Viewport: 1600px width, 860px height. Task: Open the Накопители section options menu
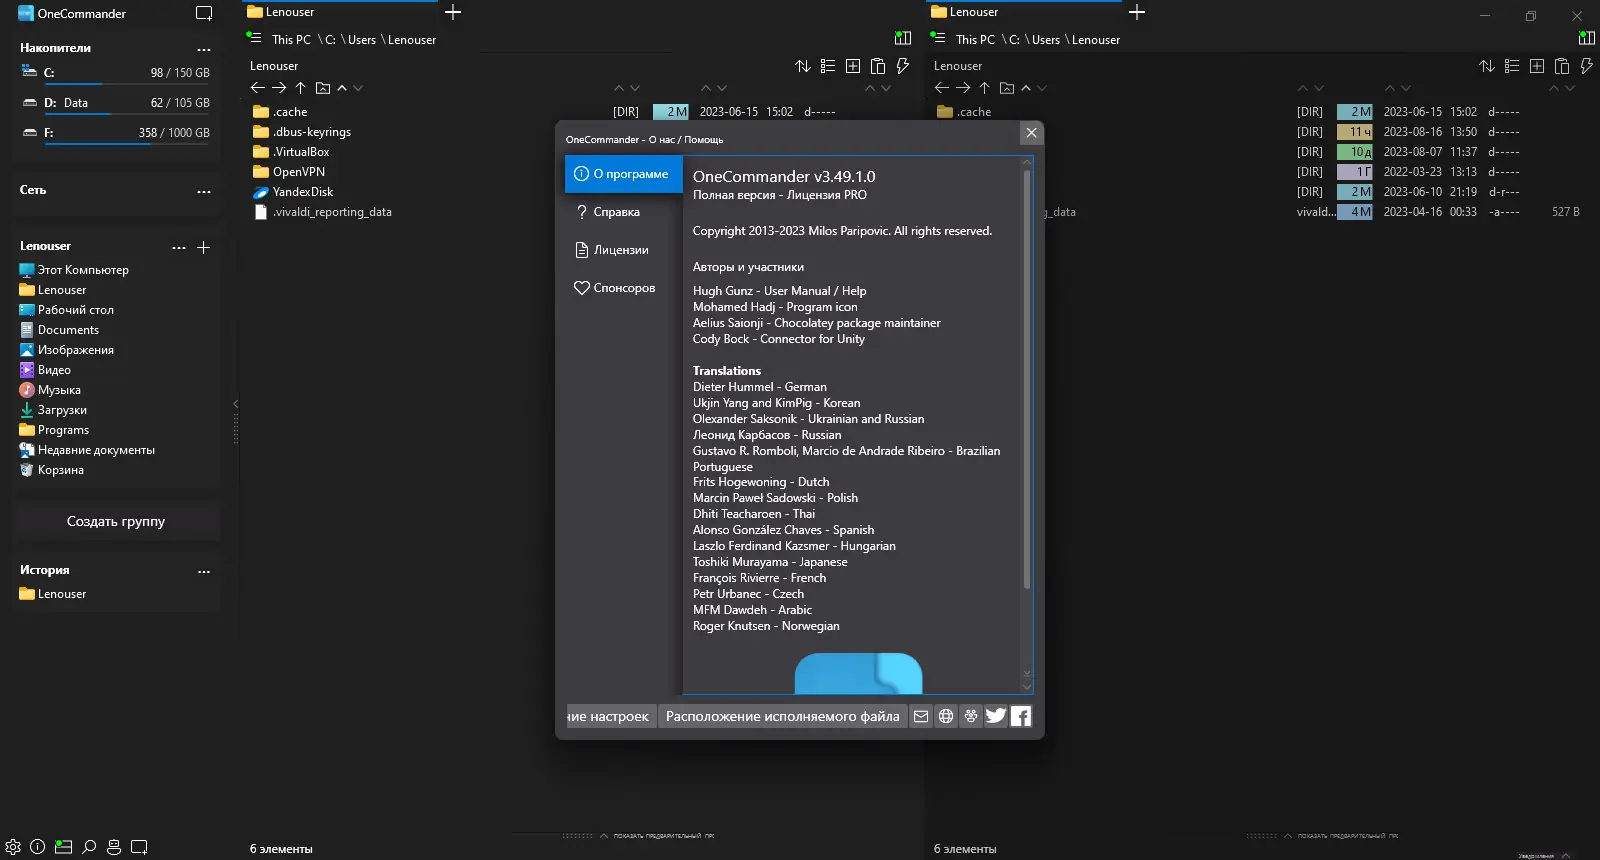204,49
